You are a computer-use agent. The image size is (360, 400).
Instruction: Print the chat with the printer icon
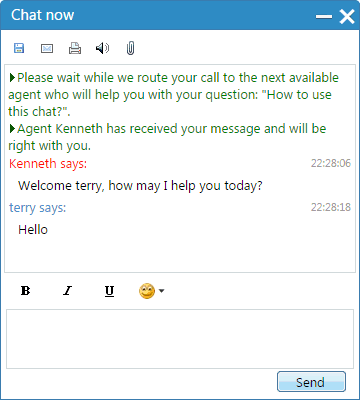coord(75,48)
